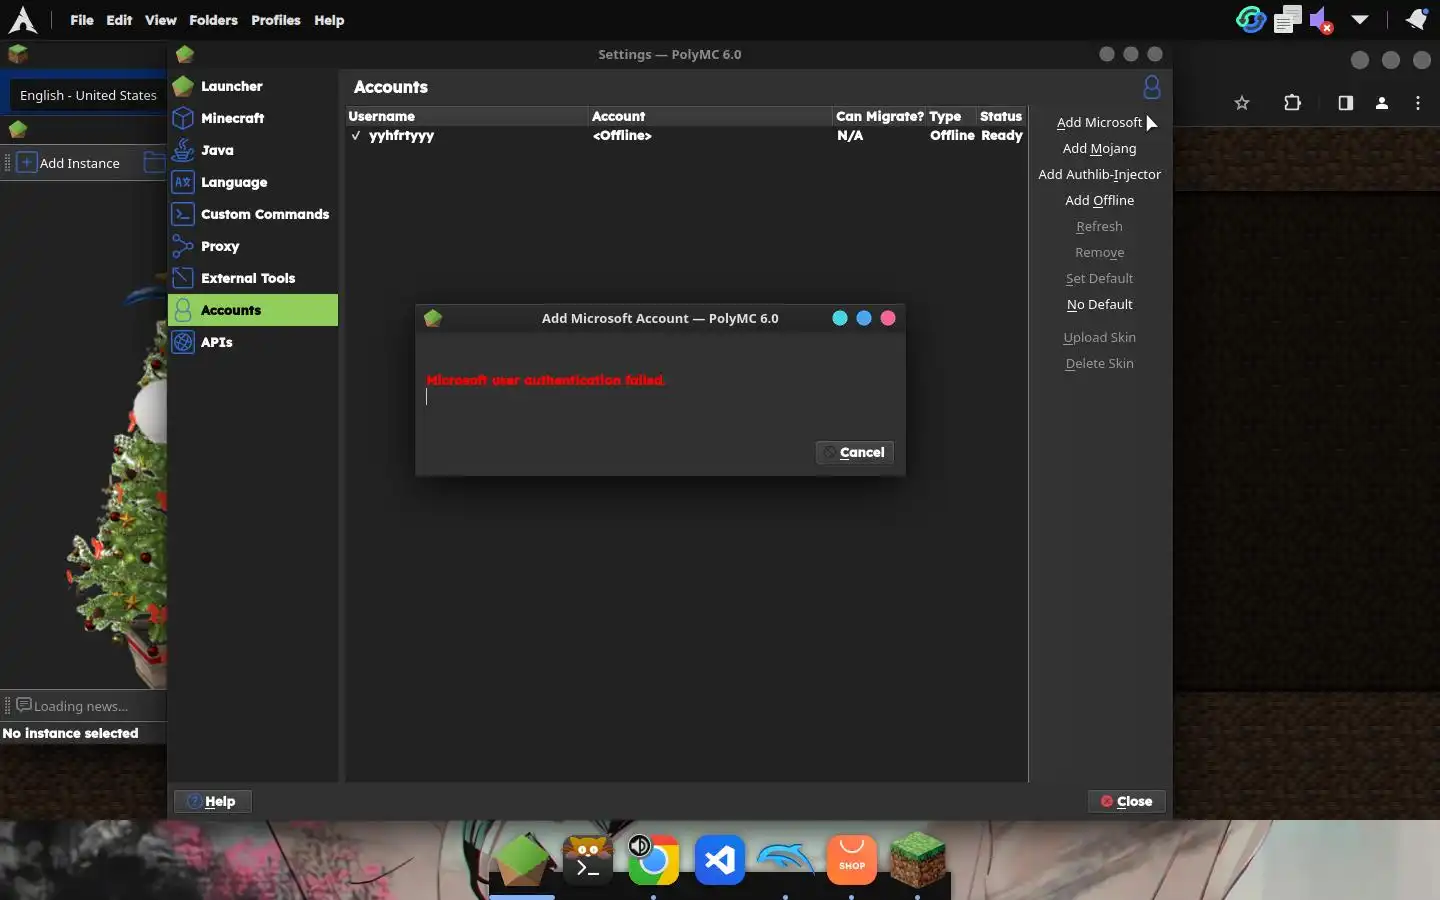The height and width of the screenshot is (900, 1440).
Task: Click the APIs globe icon
Action: point(183,342)
